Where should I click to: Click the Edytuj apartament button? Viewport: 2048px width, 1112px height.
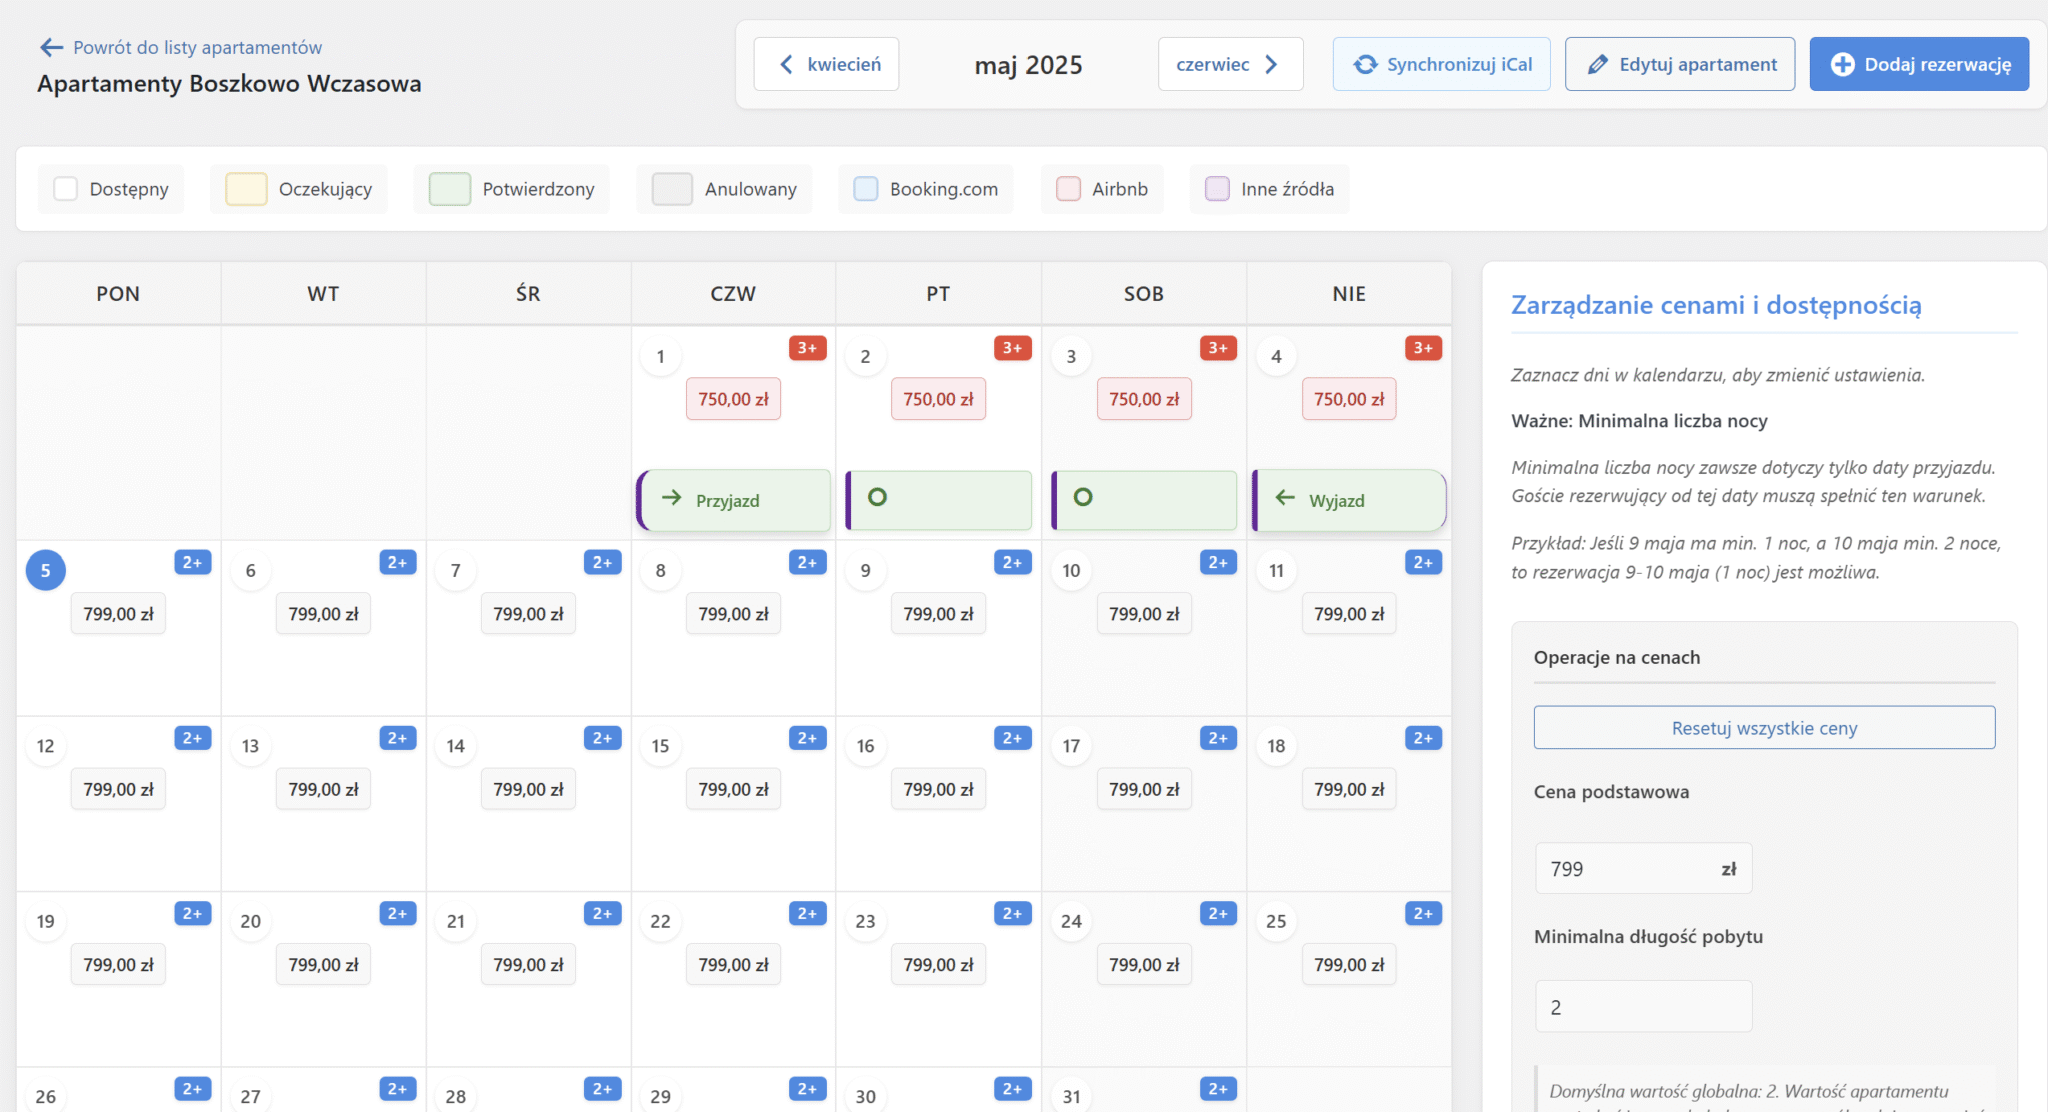pos(1680,64)
